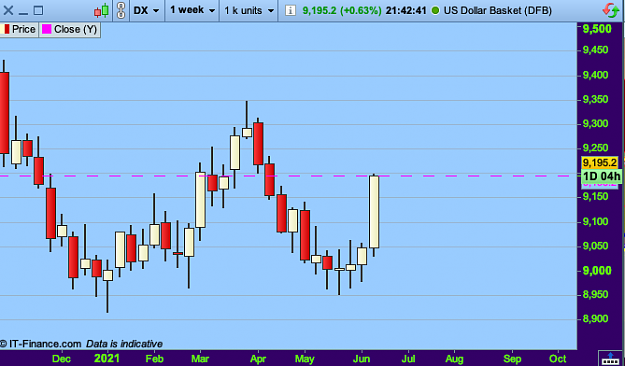Screen dimensions: 625x366
Task: Click the red-green sync arrows icon
Action: [x=610, y=10]
